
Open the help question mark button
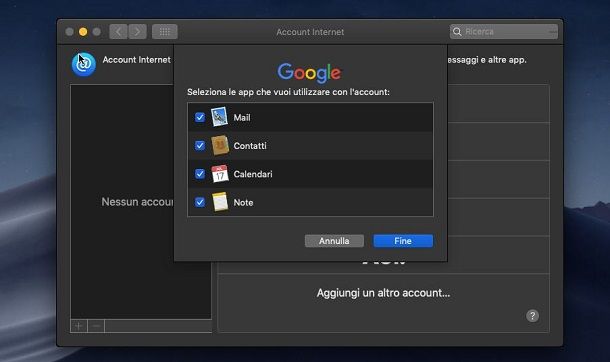tap(533, 316)
